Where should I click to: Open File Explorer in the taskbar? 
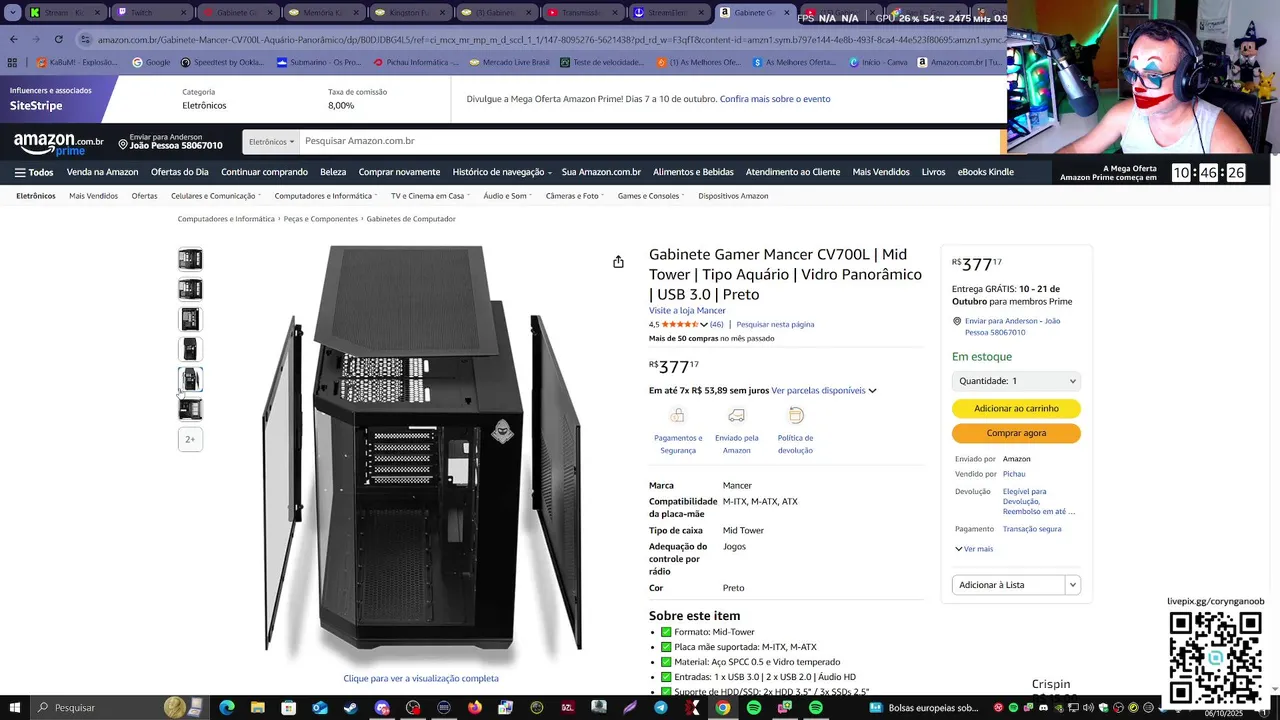click(x=258, y=707)
